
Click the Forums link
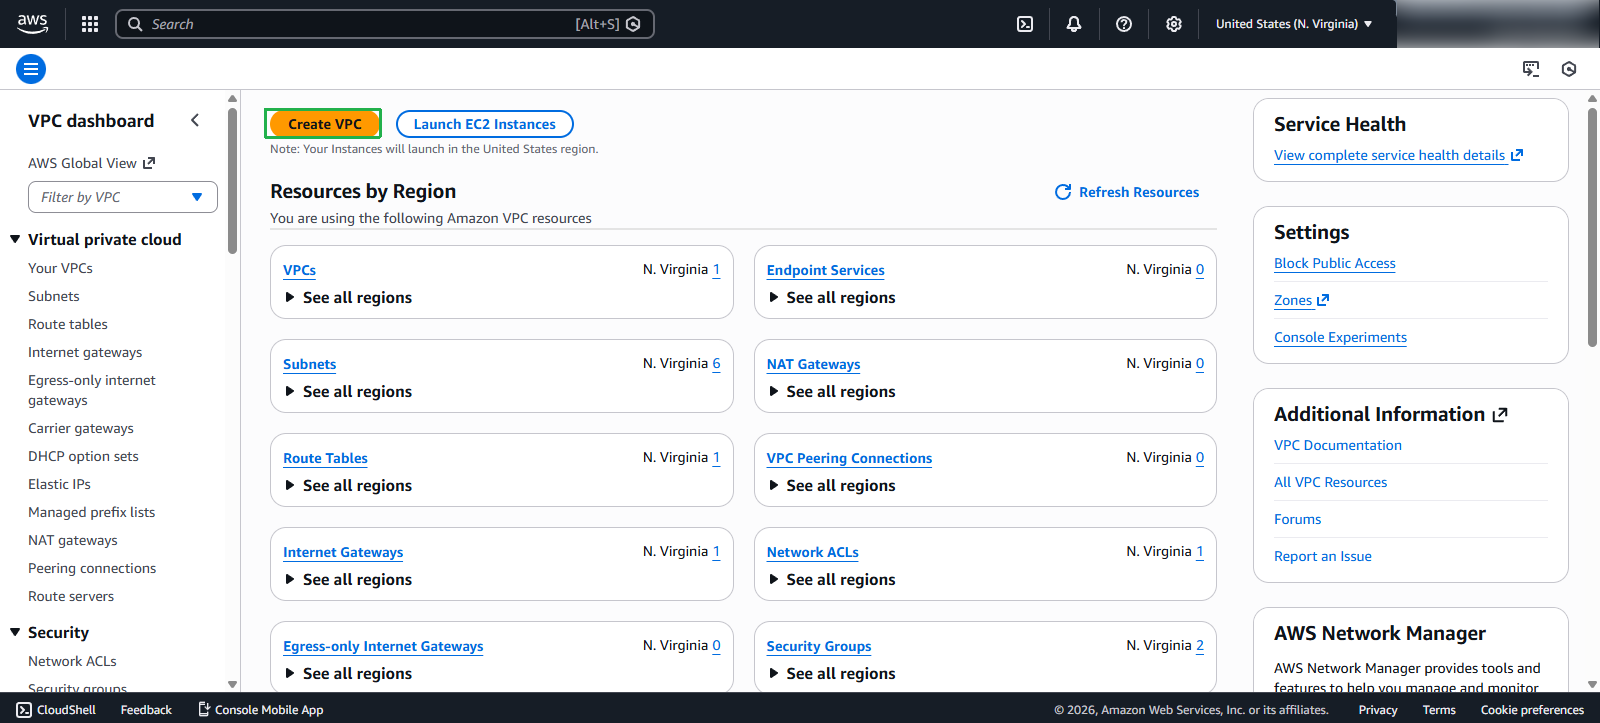pos(1298,519)
